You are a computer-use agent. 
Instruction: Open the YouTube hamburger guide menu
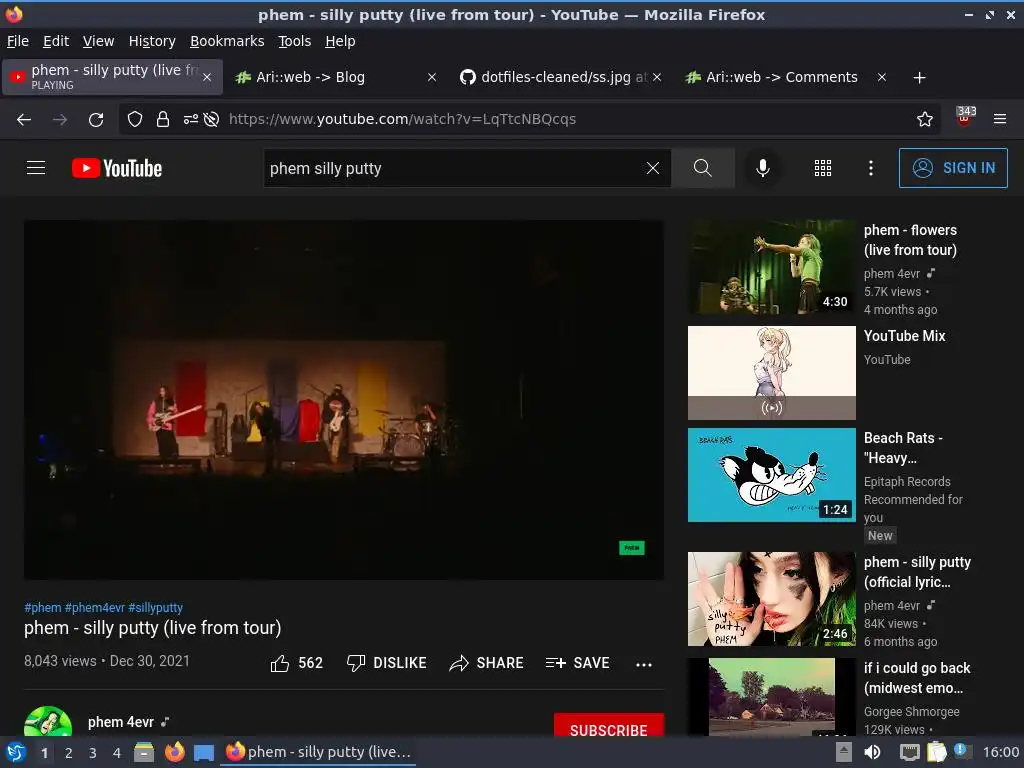(x=36, y=168)
